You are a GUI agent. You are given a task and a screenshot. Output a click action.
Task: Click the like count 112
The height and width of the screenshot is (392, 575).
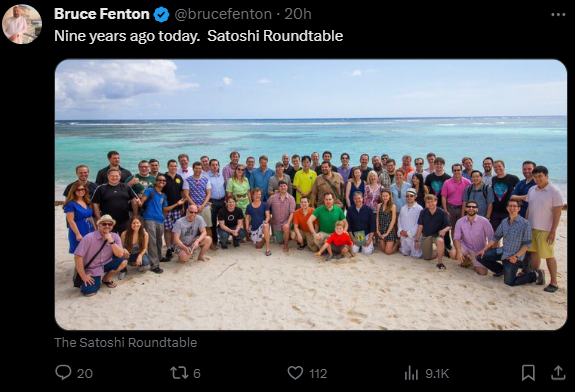[318, 373]
